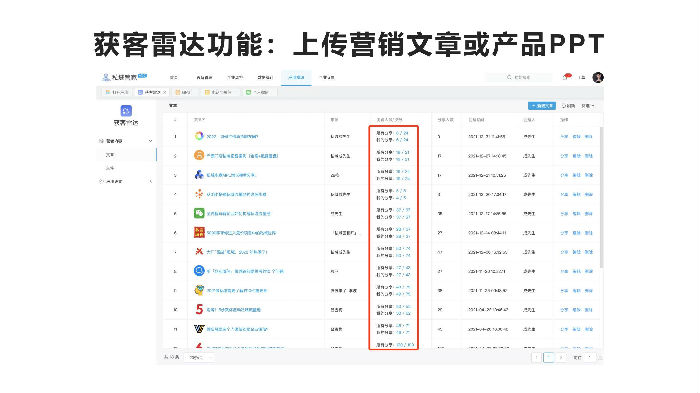Screen dimensions: 700x393
Task: Go to the next page using the pagination arrow
Action: [x=561, y=357]
